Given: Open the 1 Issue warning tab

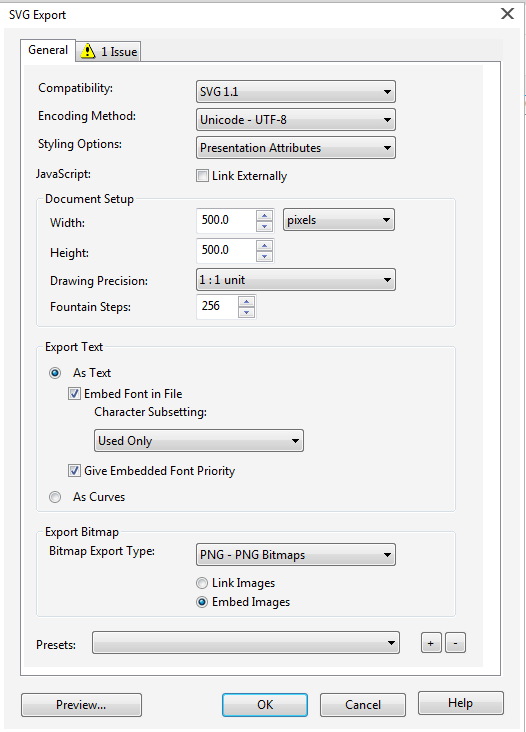Looking at the screenshot, I should coord(108,51).
